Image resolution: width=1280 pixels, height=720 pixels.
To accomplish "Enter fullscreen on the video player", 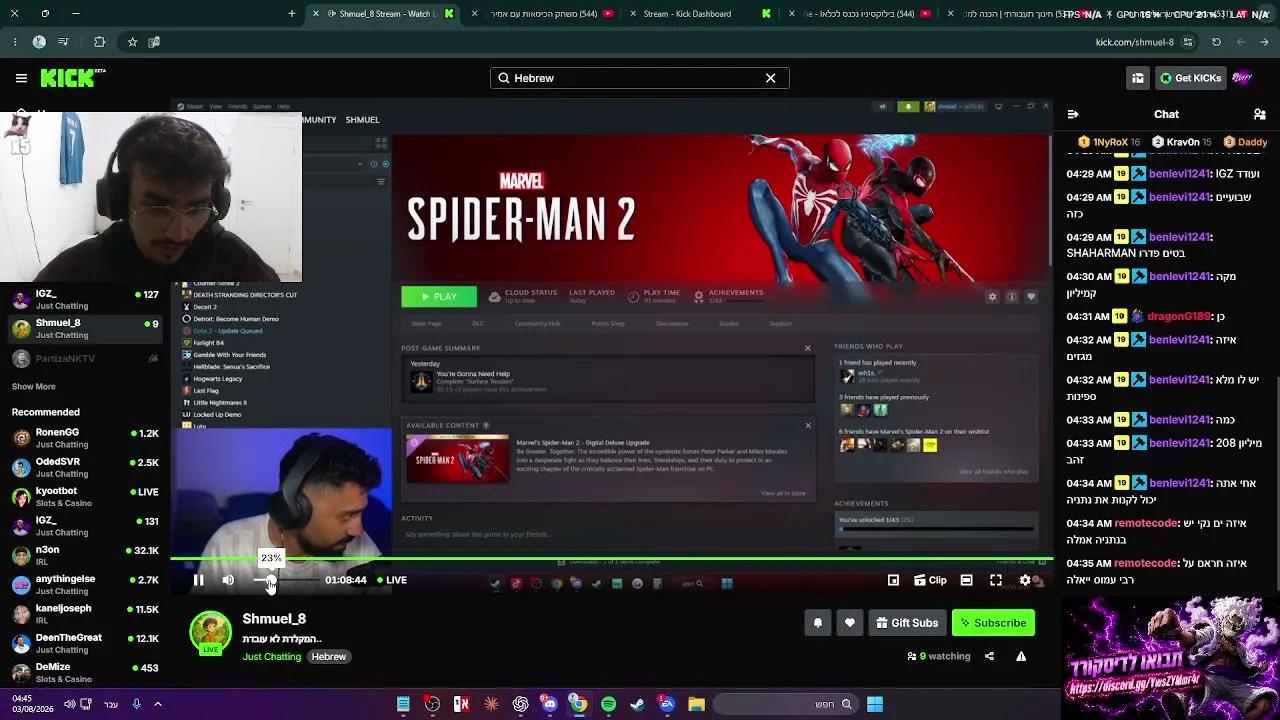I will tap(996, 580).
